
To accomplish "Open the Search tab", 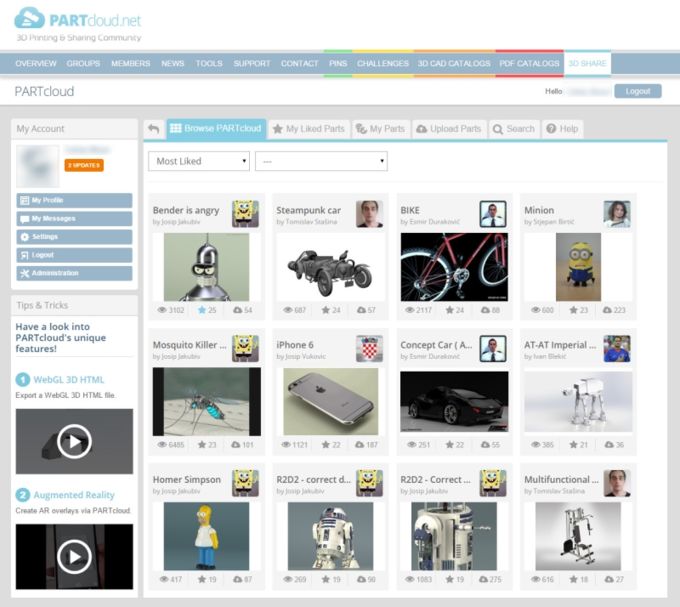I will [x=514, y=129].
